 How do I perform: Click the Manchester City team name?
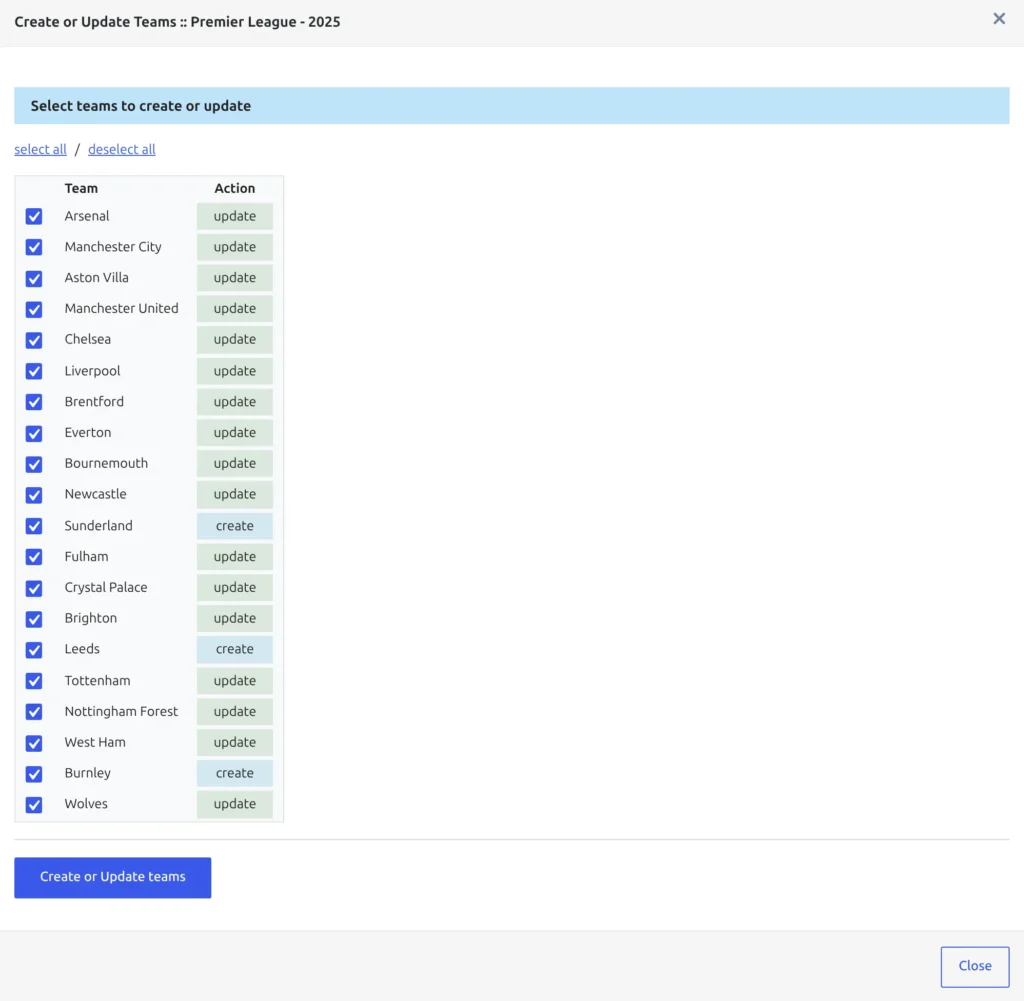(x=113, y=247)
